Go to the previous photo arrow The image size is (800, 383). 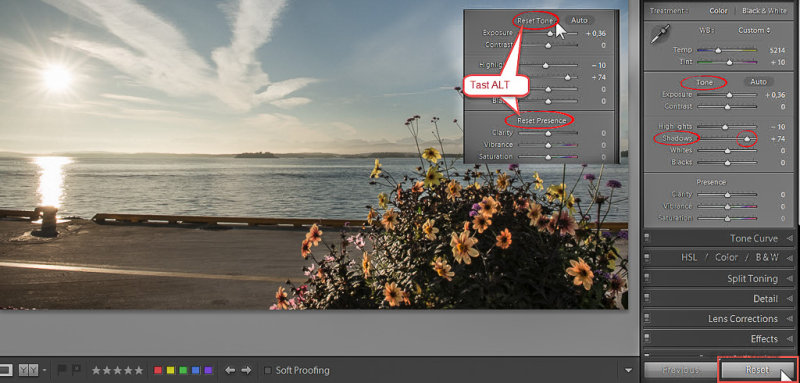coord(230,370)
